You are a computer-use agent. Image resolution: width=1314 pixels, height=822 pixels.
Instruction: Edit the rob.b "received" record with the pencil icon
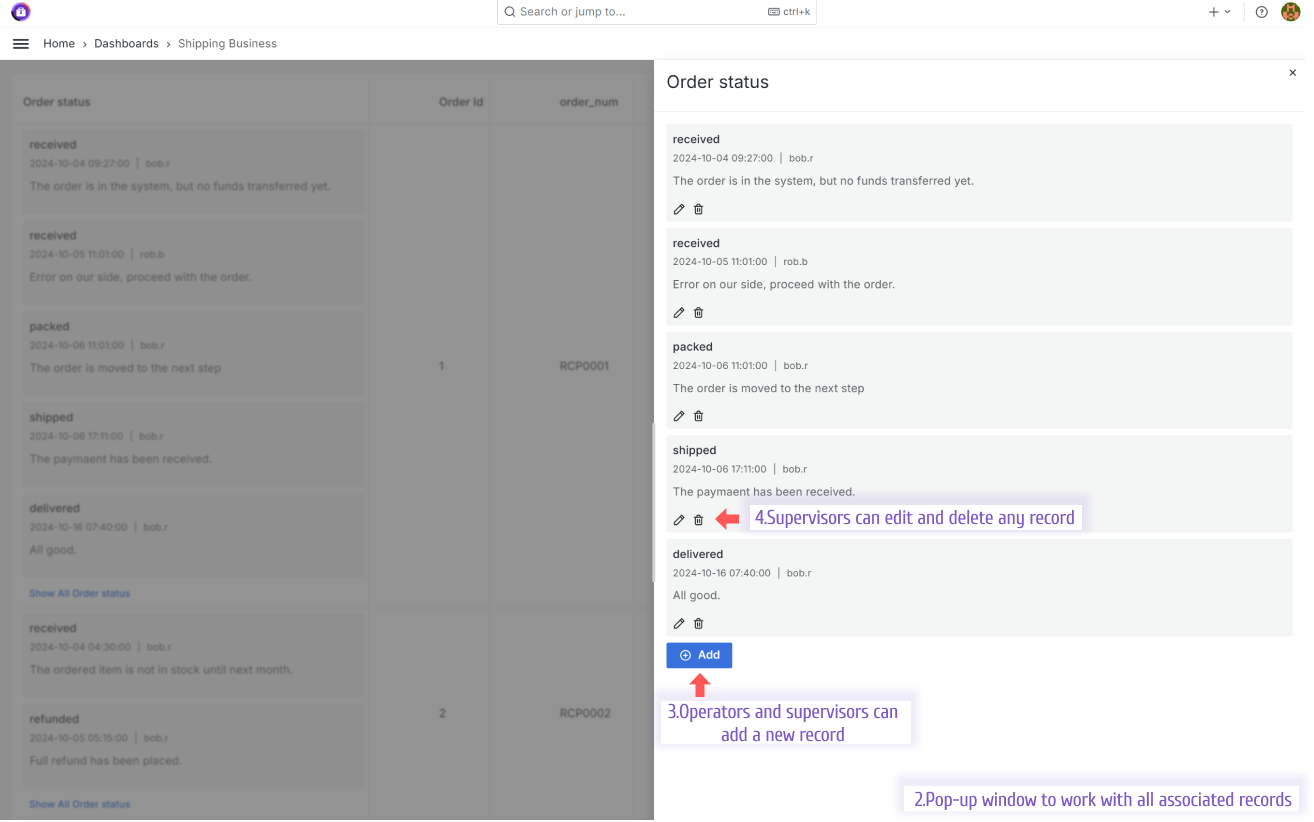tap(679, 312)
